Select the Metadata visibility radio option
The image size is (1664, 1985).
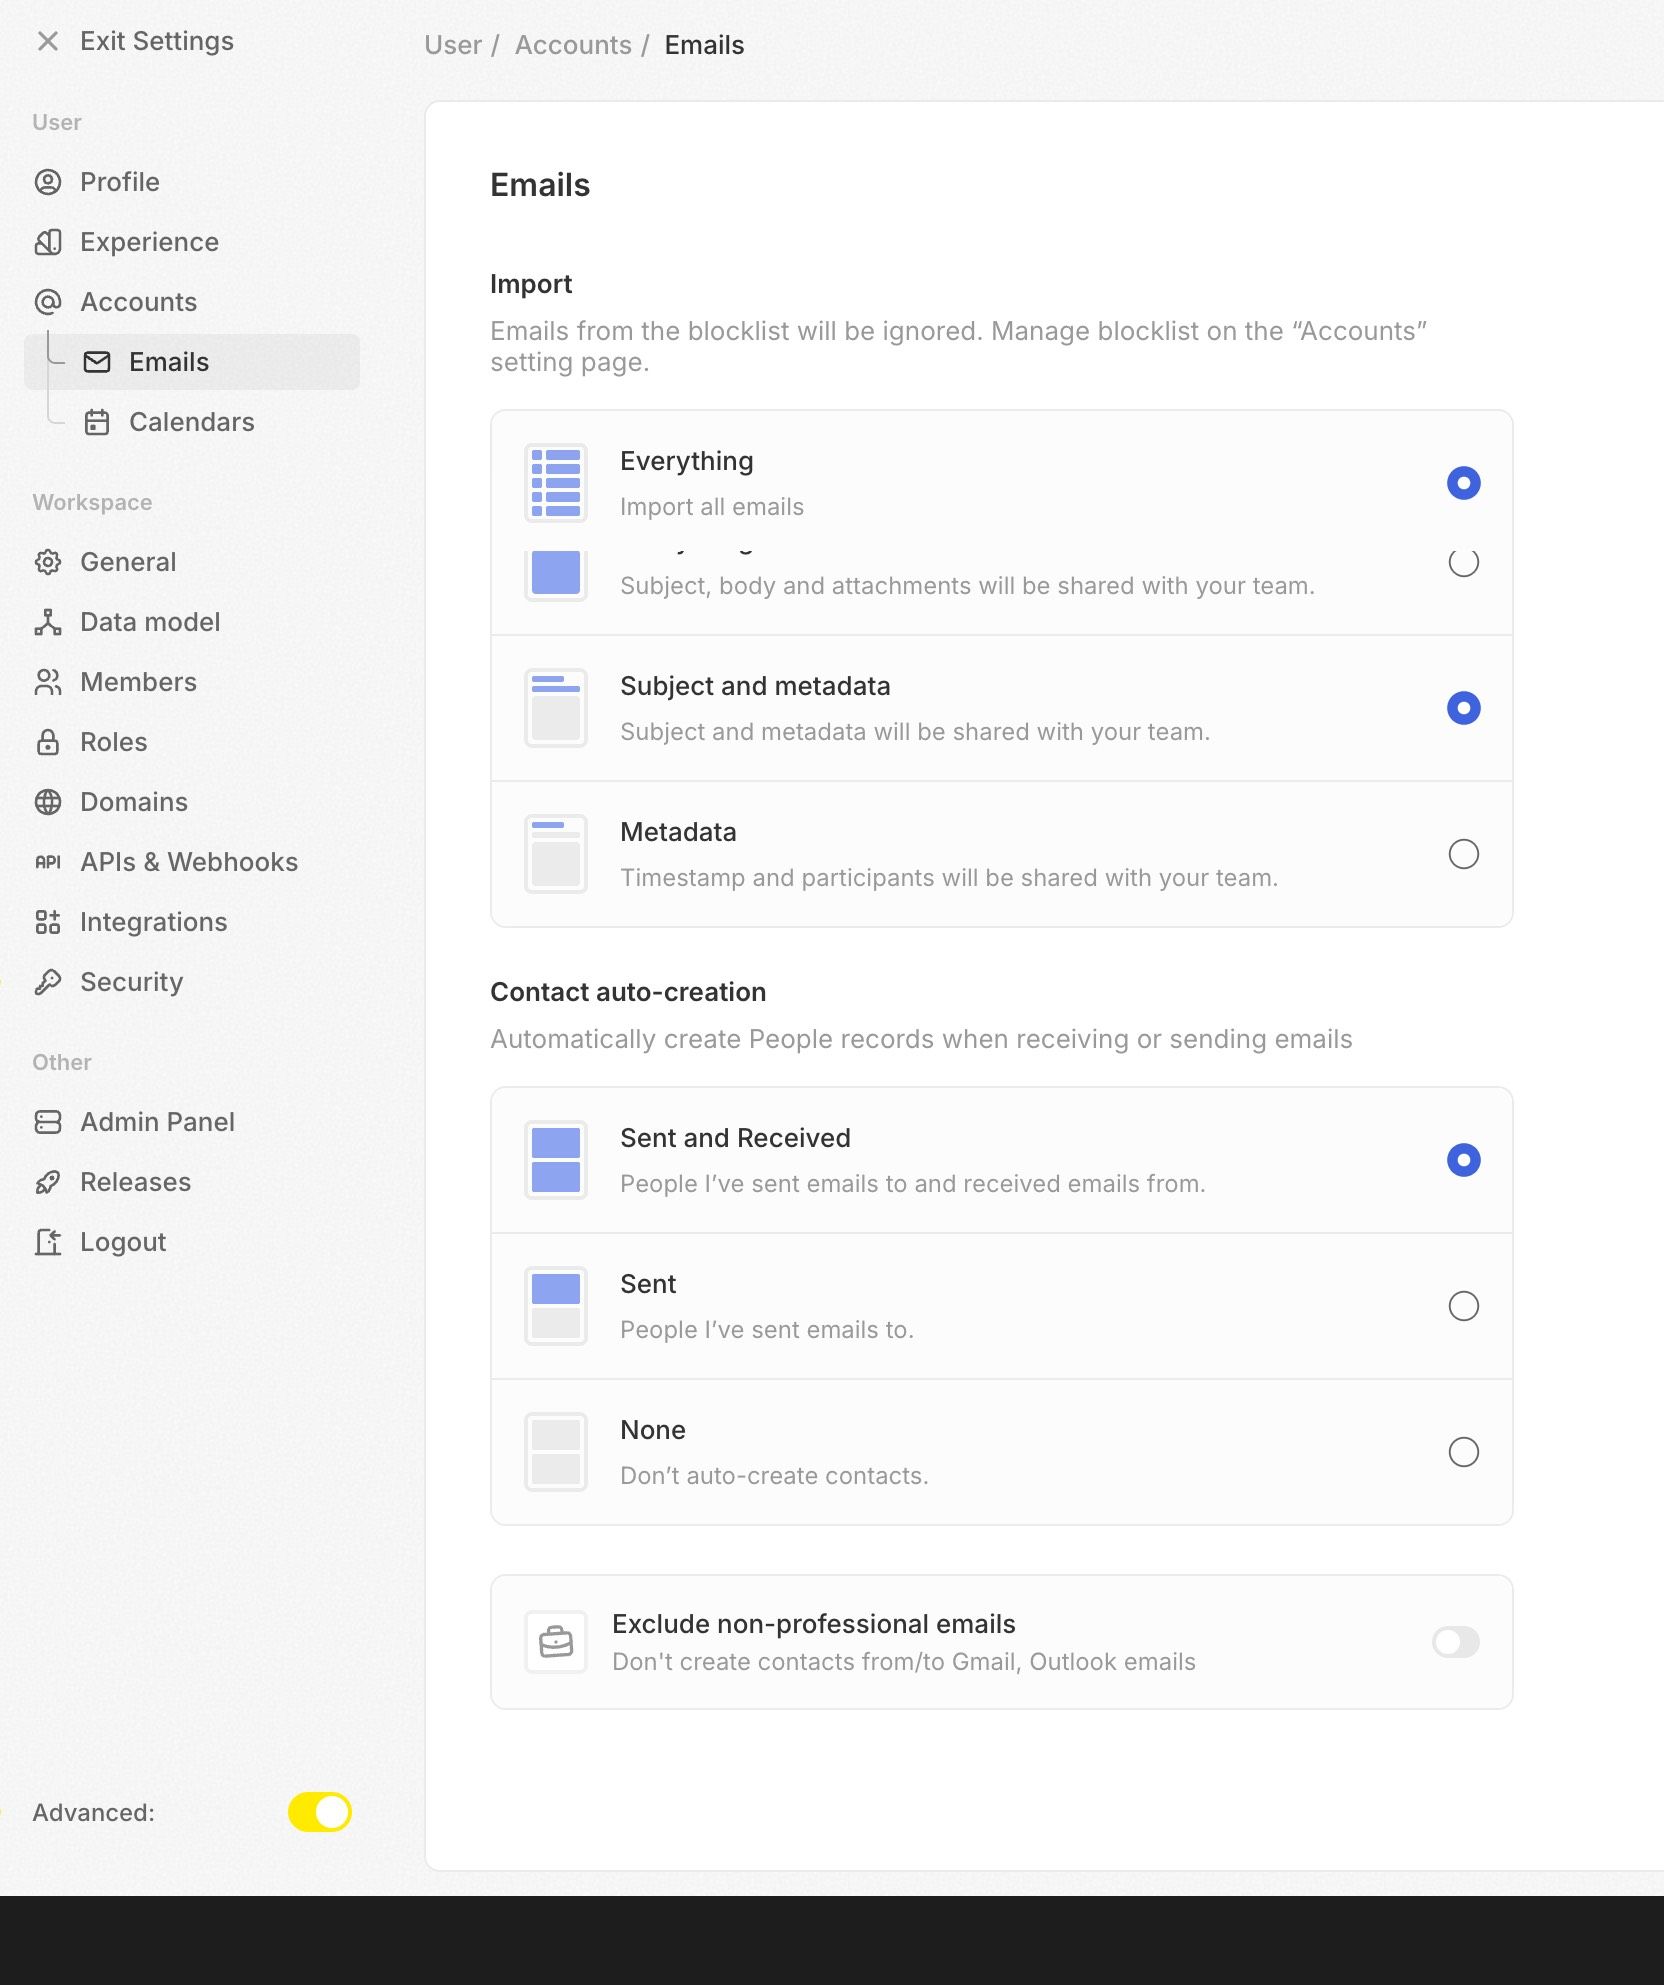[x=1463, y=854]
